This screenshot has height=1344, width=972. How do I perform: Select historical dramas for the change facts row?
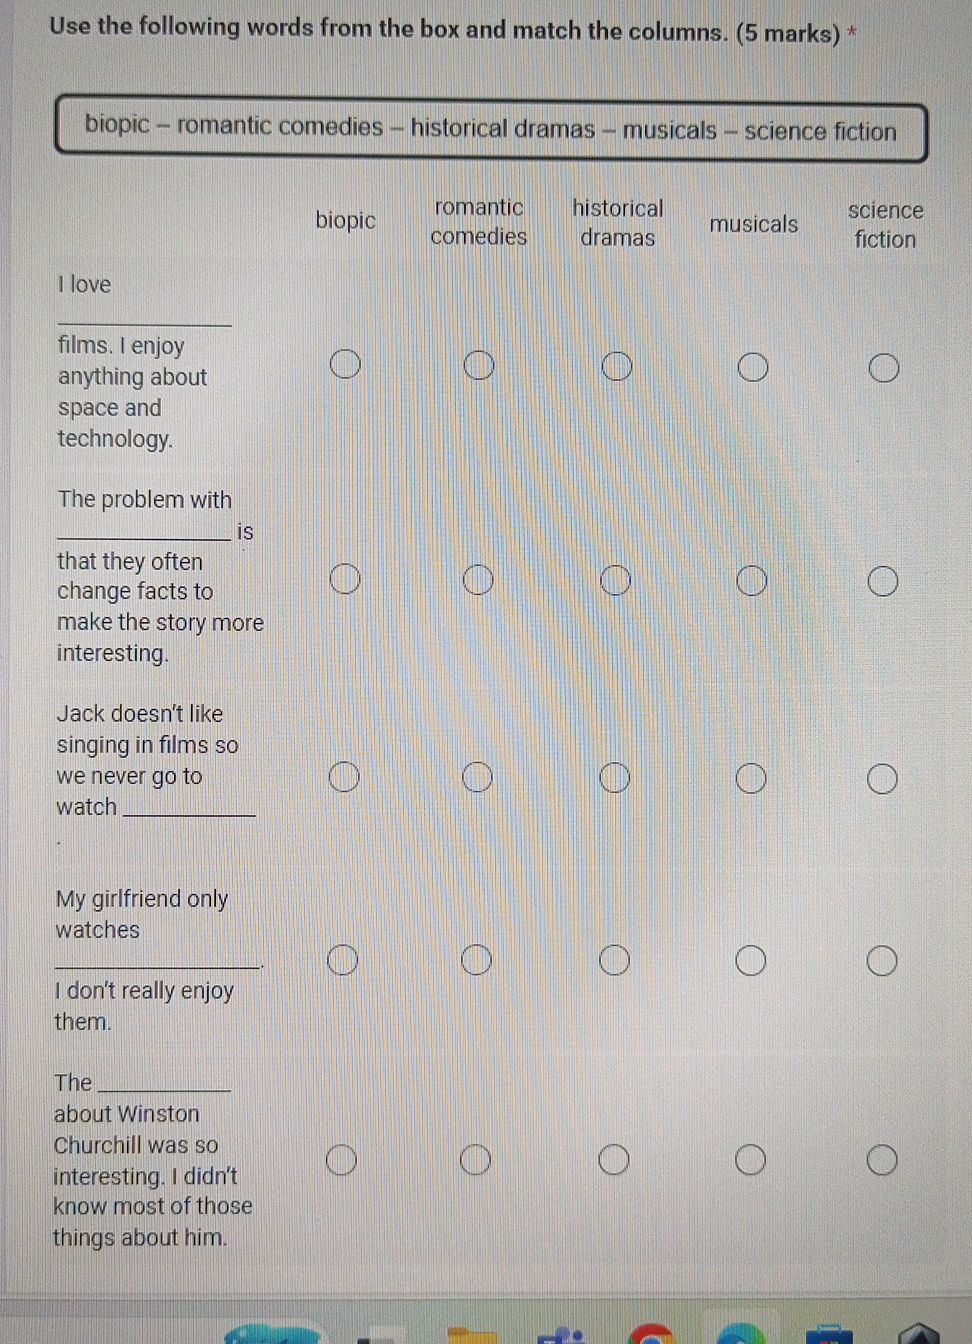[x=615, y=580]
